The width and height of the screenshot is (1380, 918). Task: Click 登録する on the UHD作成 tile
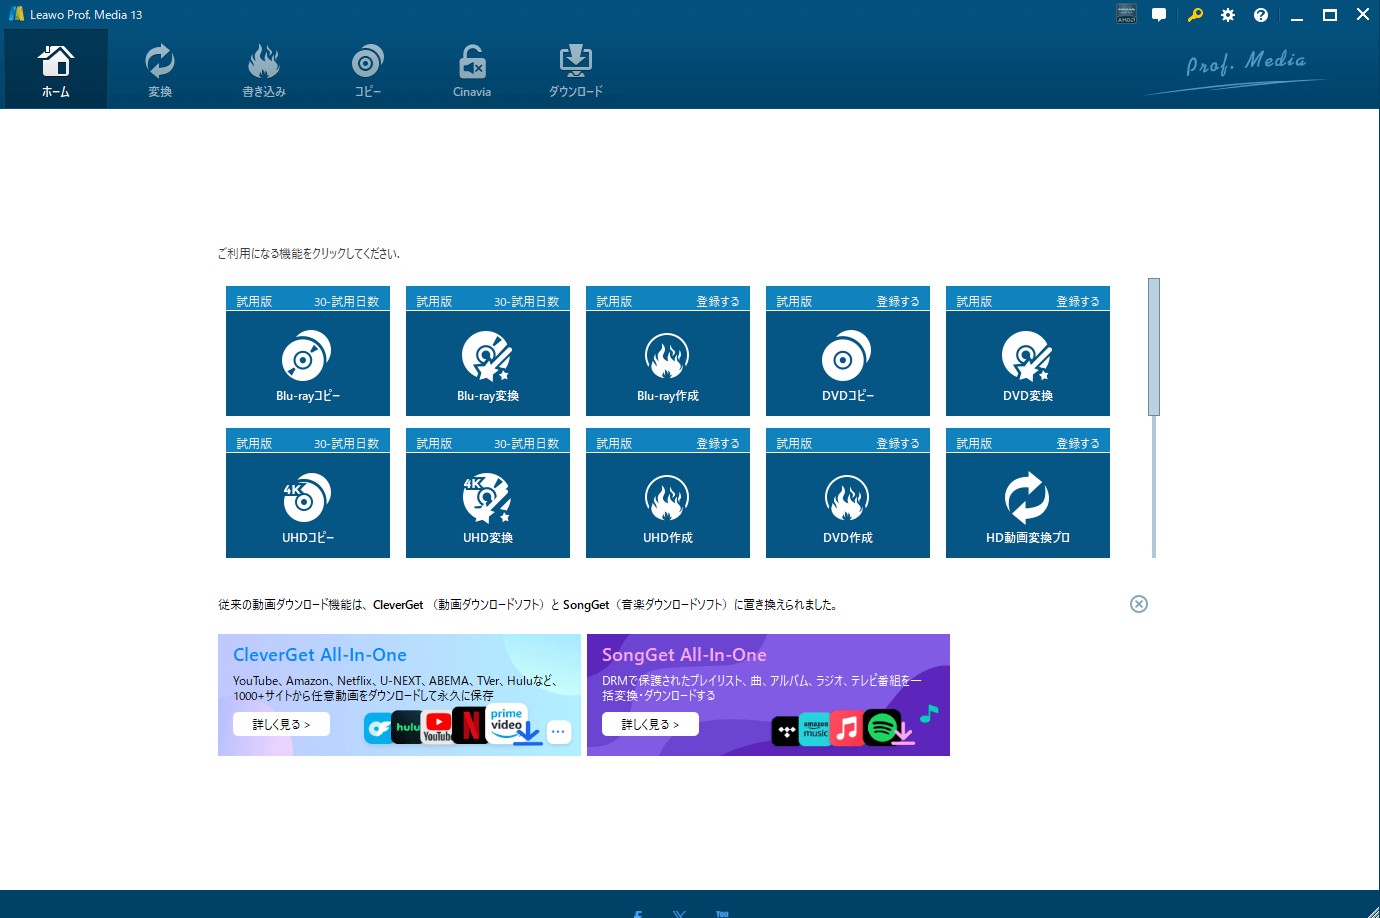718,443
